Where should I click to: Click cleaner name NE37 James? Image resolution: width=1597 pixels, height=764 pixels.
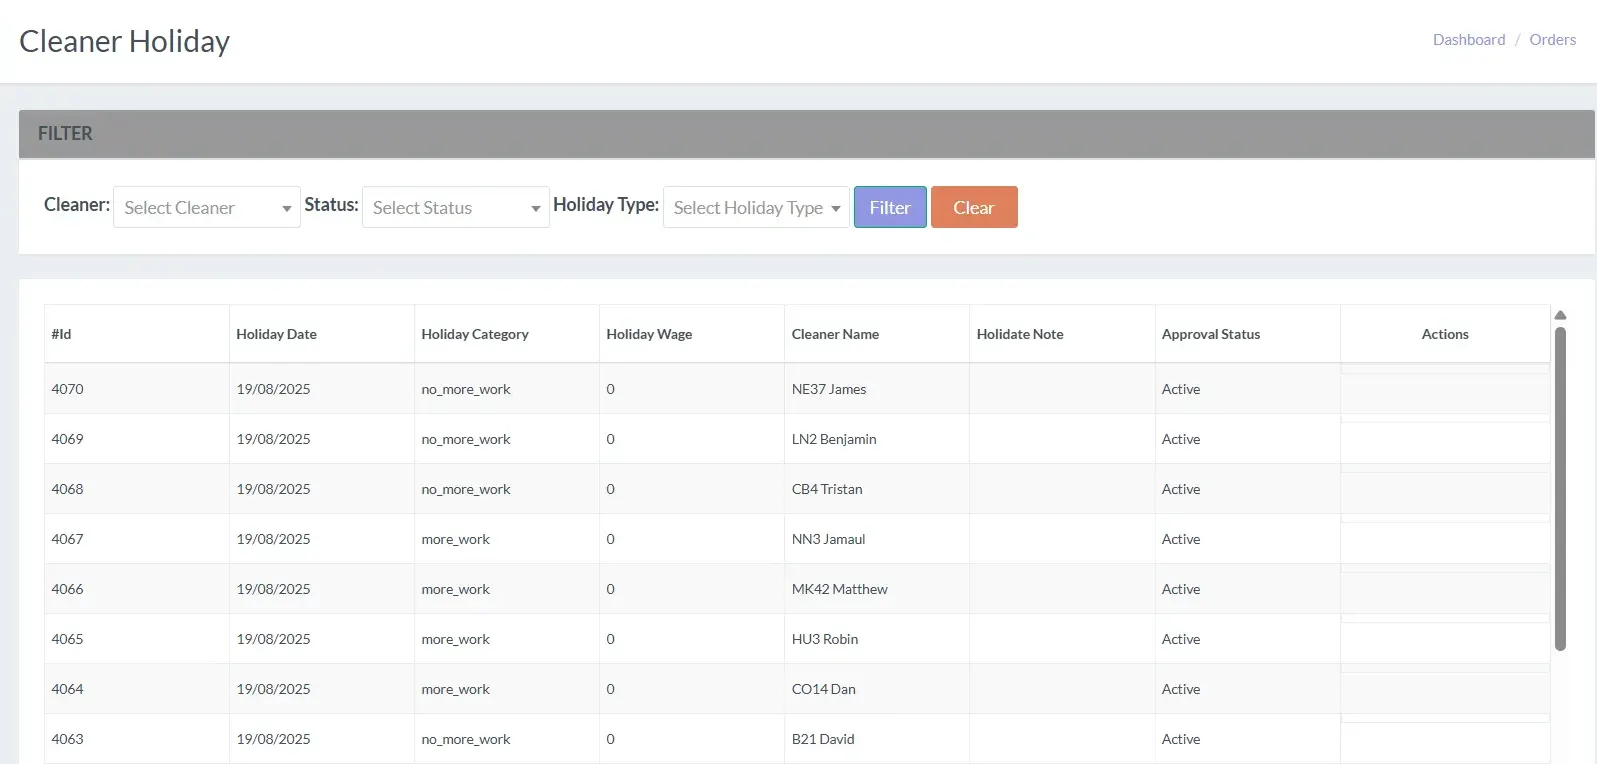(829, 389)
